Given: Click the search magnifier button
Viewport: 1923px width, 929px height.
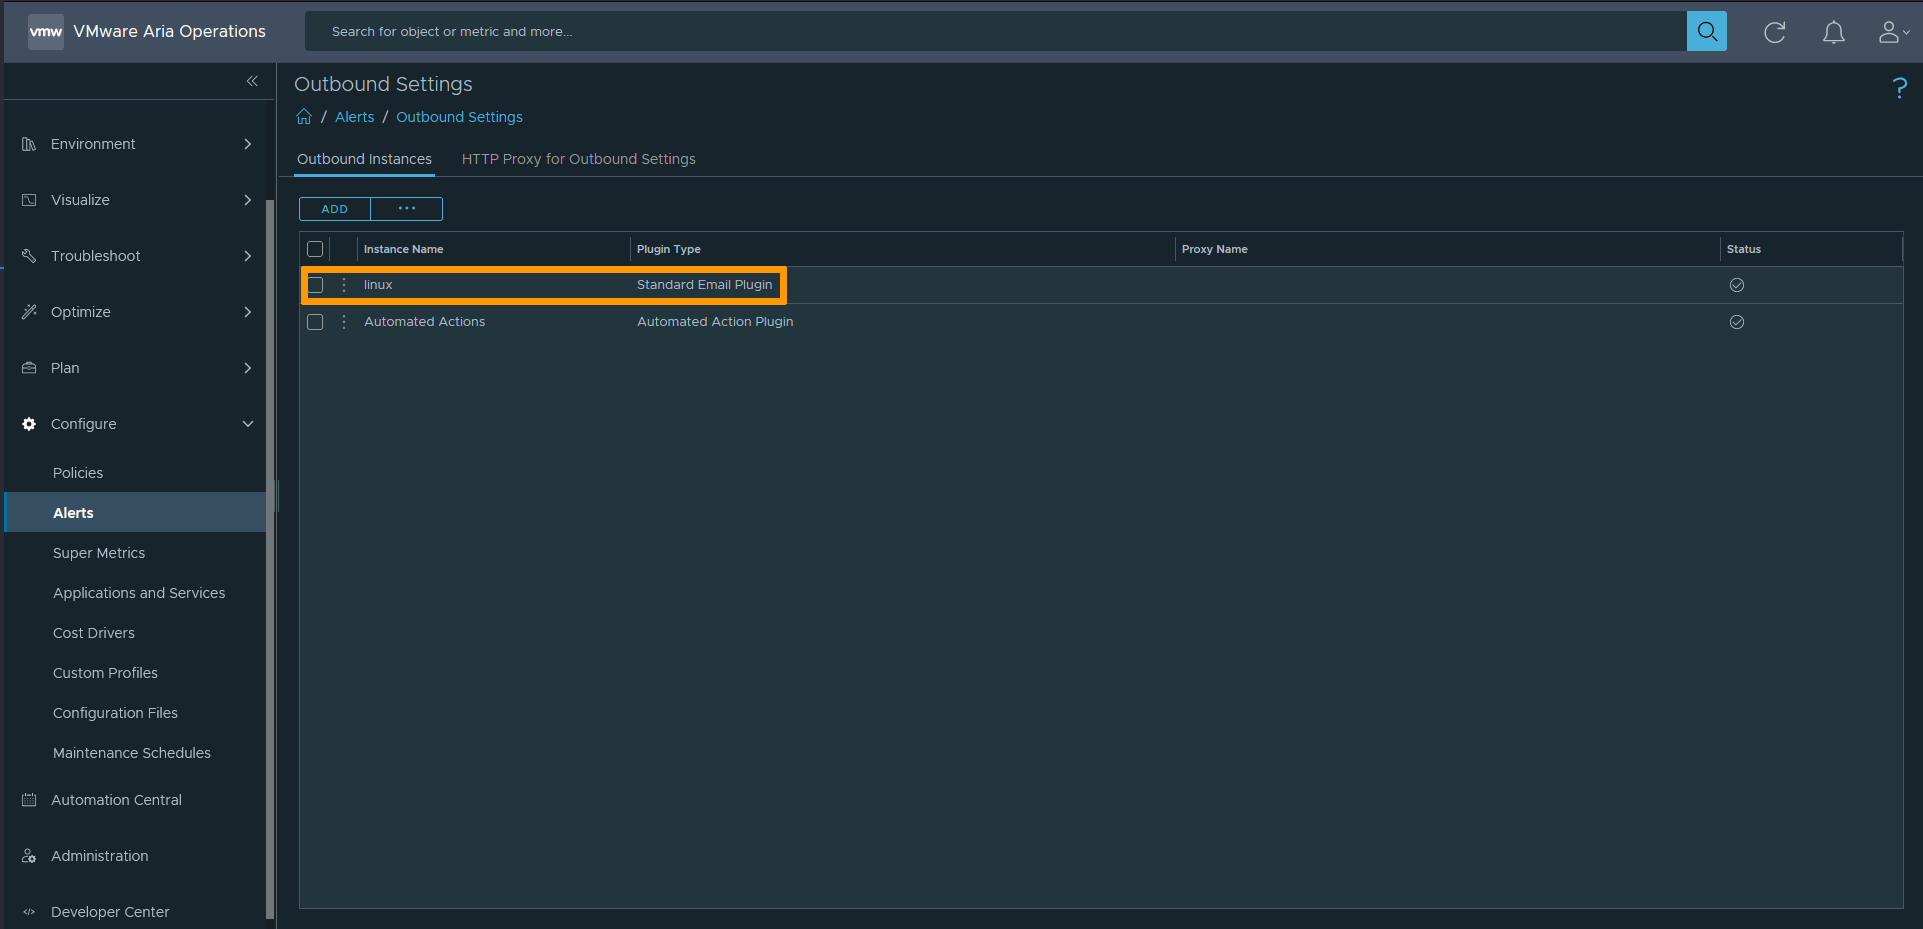Looking at the screenshot, I should 1706,32.
